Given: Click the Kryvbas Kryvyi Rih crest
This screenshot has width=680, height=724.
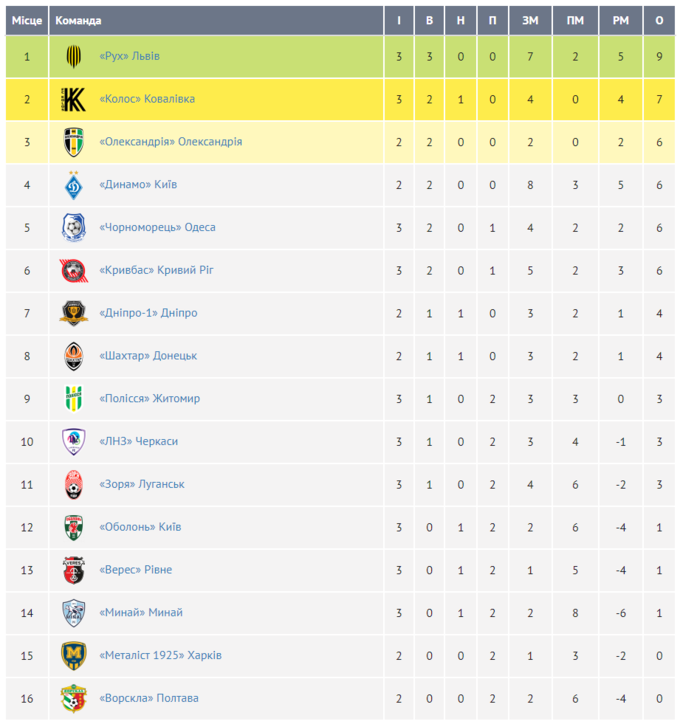Looking at the screenshot, I should [x=74, y=271].
